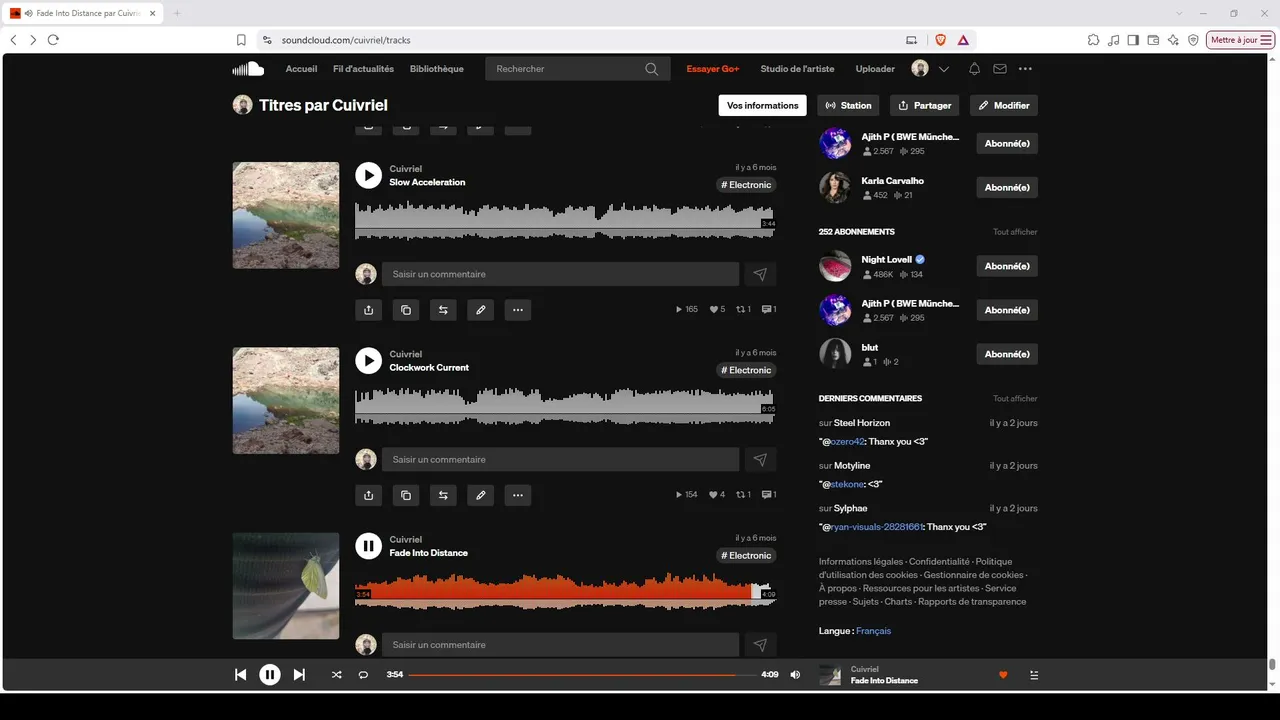Open the # Electronic tag on Slow Acceleration

[x=747, y=185]
